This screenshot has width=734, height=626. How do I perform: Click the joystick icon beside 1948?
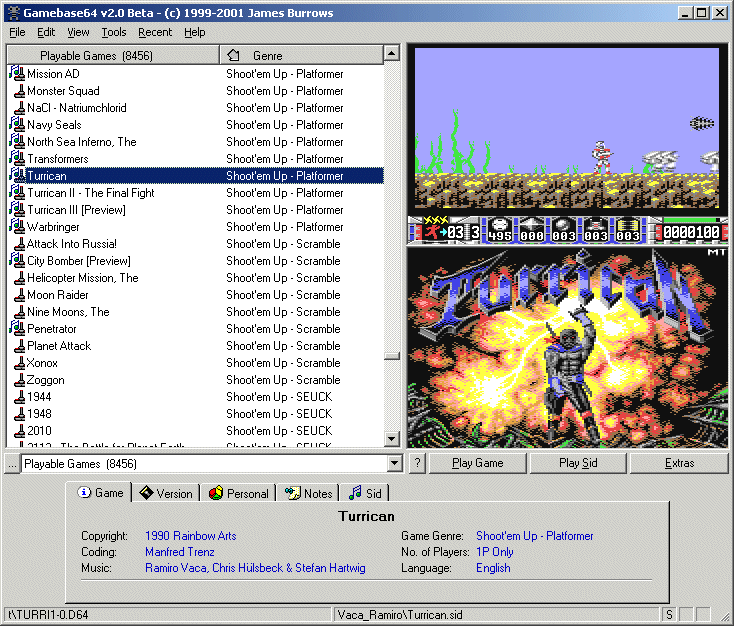pos(19,413)
